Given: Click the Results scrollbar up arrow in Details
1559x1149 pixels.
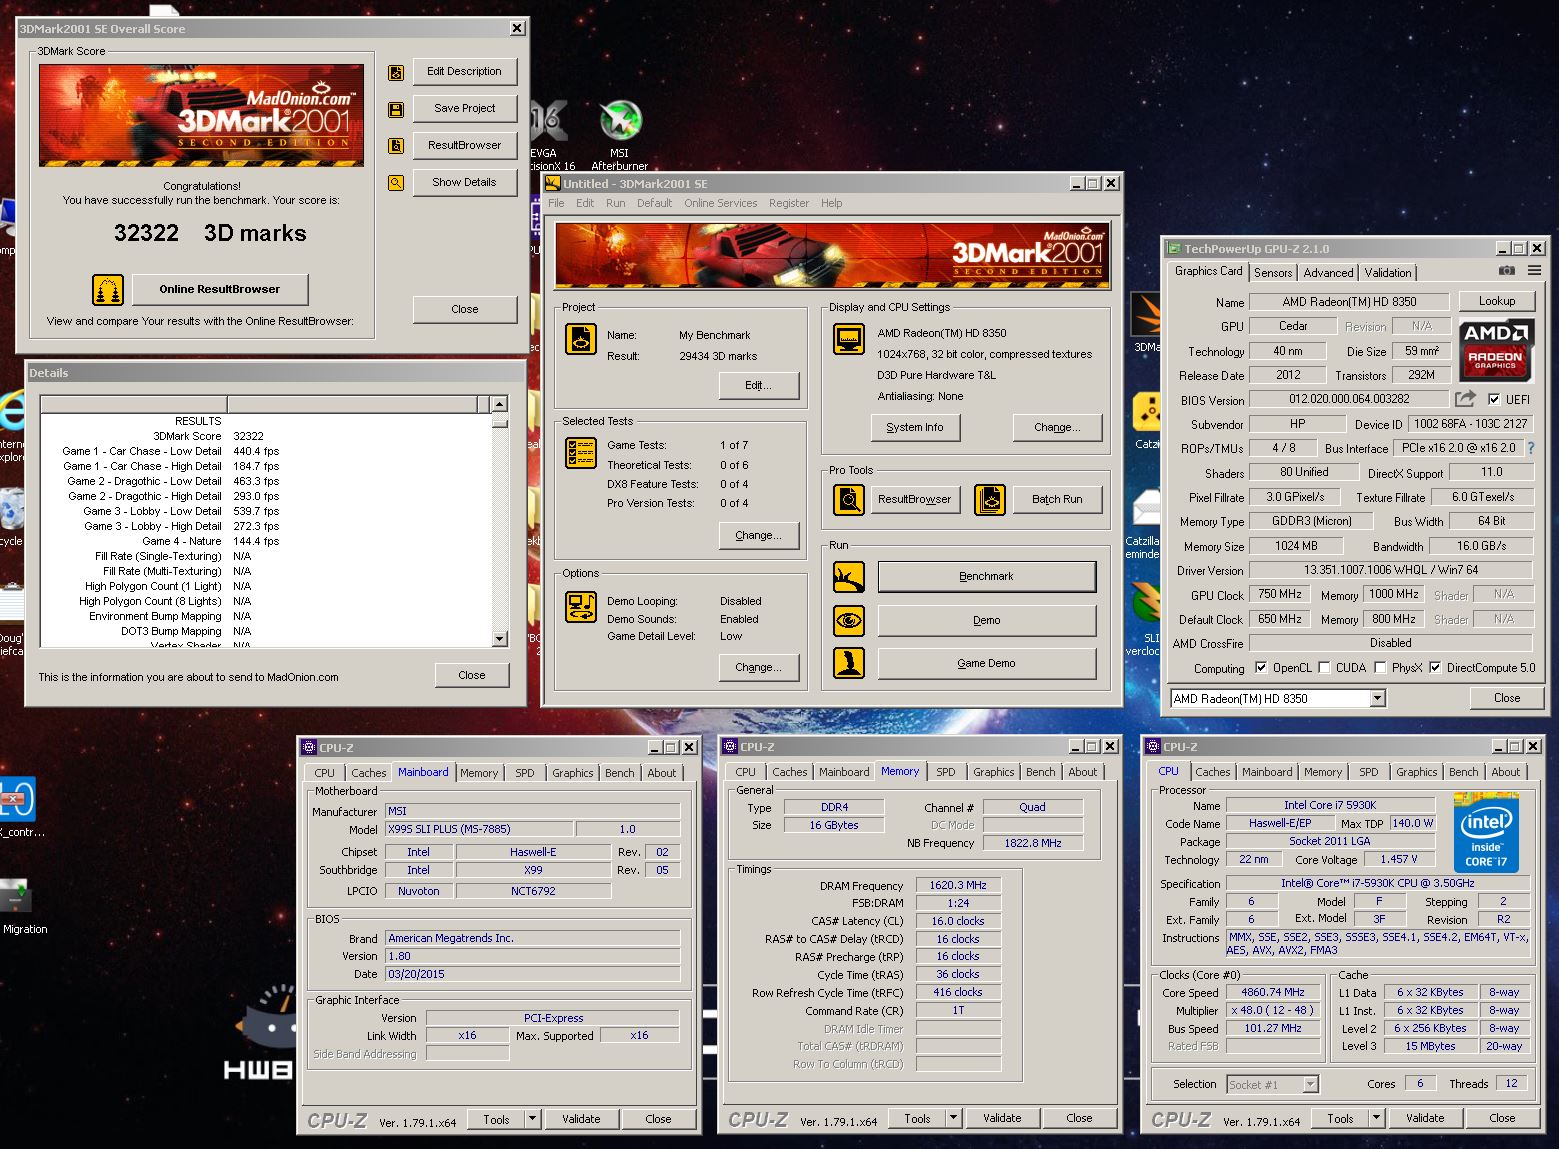Looking at the screenshot, I should [x=500, y=404].
